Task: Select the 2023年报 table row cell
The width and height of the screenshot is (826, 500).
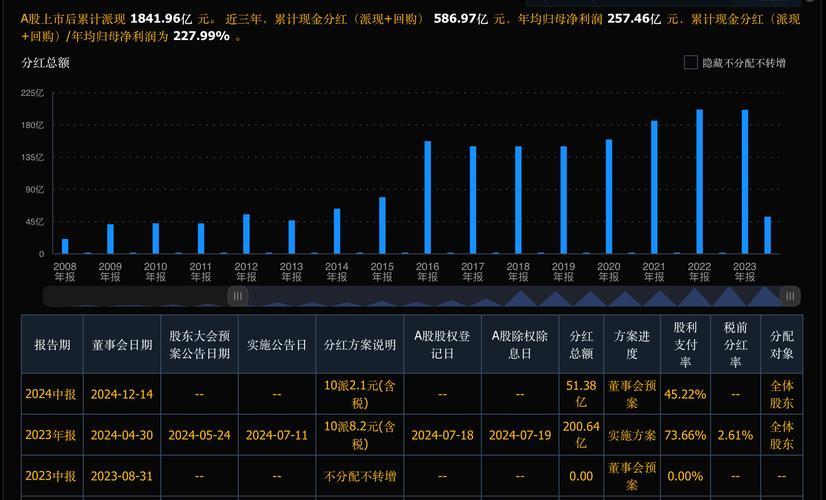Action: click(x=51, y=435)
